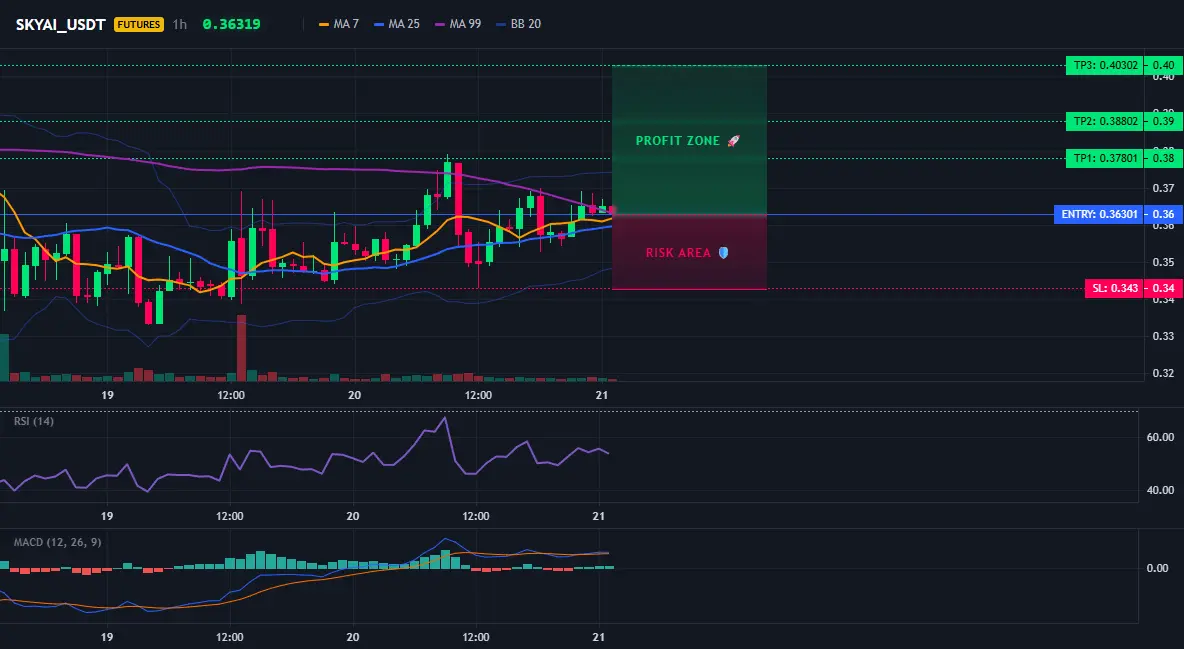Click the SL: 0.343 stop-loss label
The image size is (1184, 649).
(1114, 288)
